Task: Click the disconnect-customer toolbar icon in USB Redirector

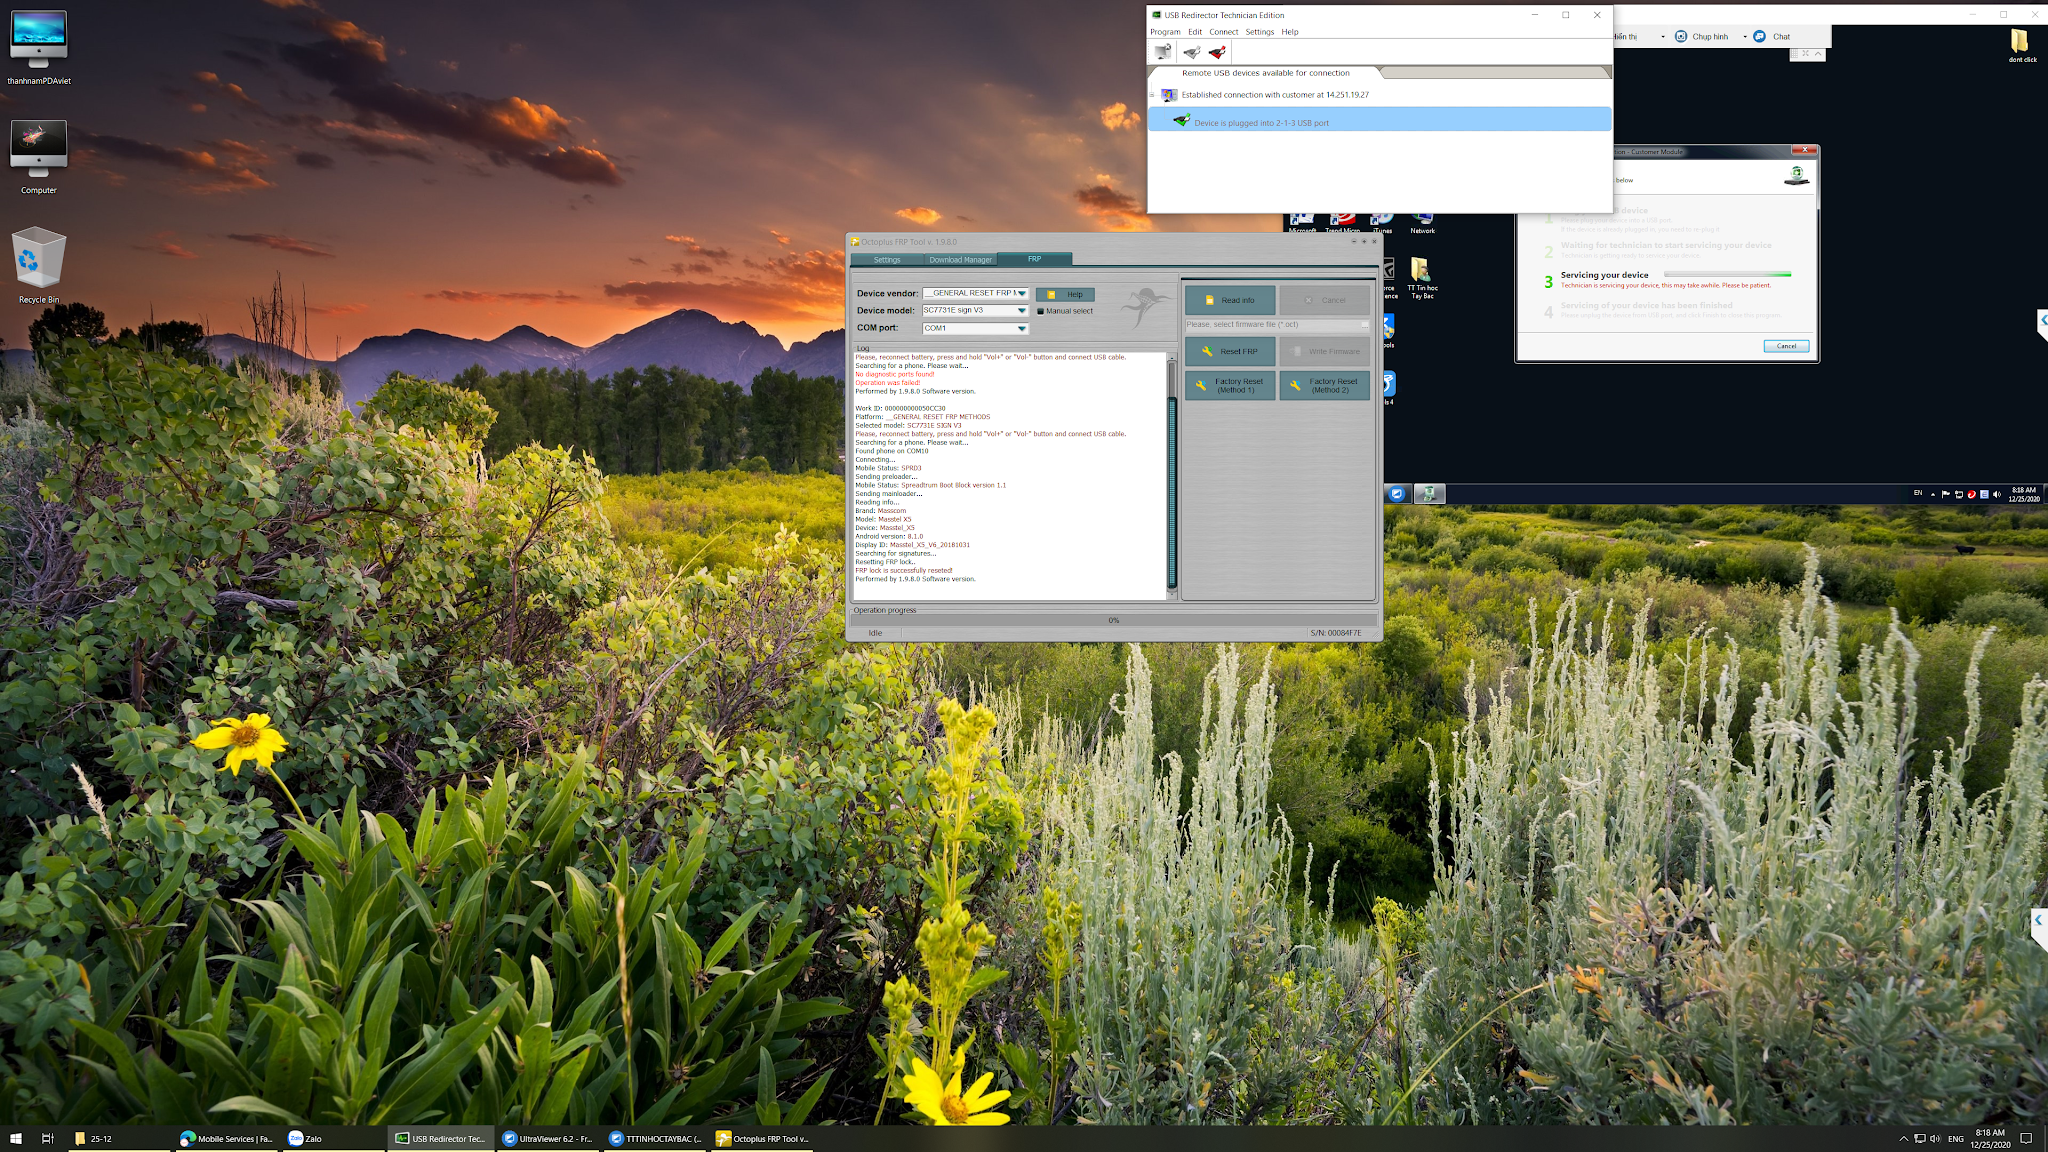Action: click(x=1162, y=52)
